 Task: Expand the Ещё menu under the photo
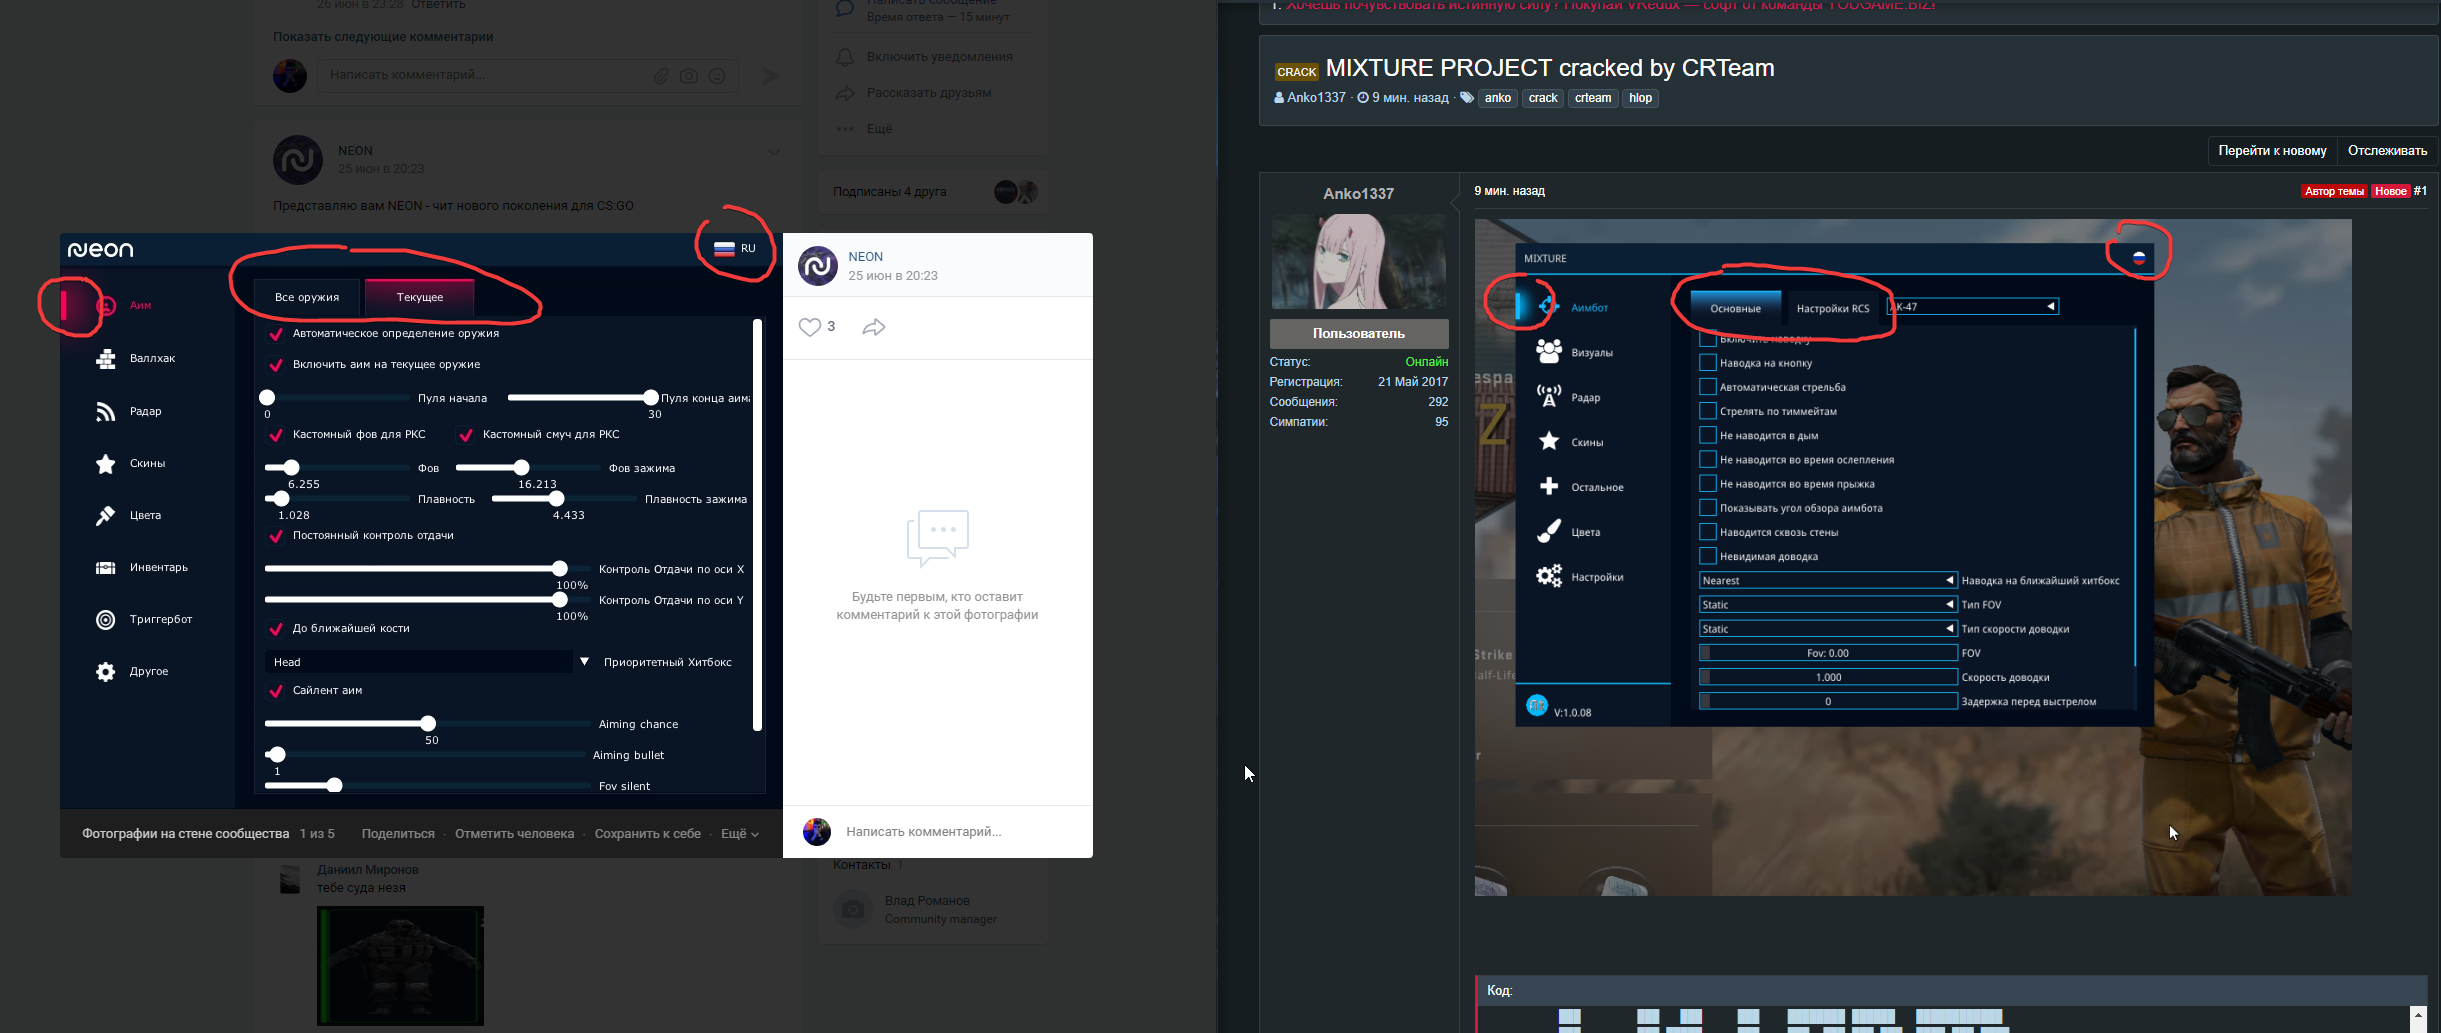tap(740, 834)
